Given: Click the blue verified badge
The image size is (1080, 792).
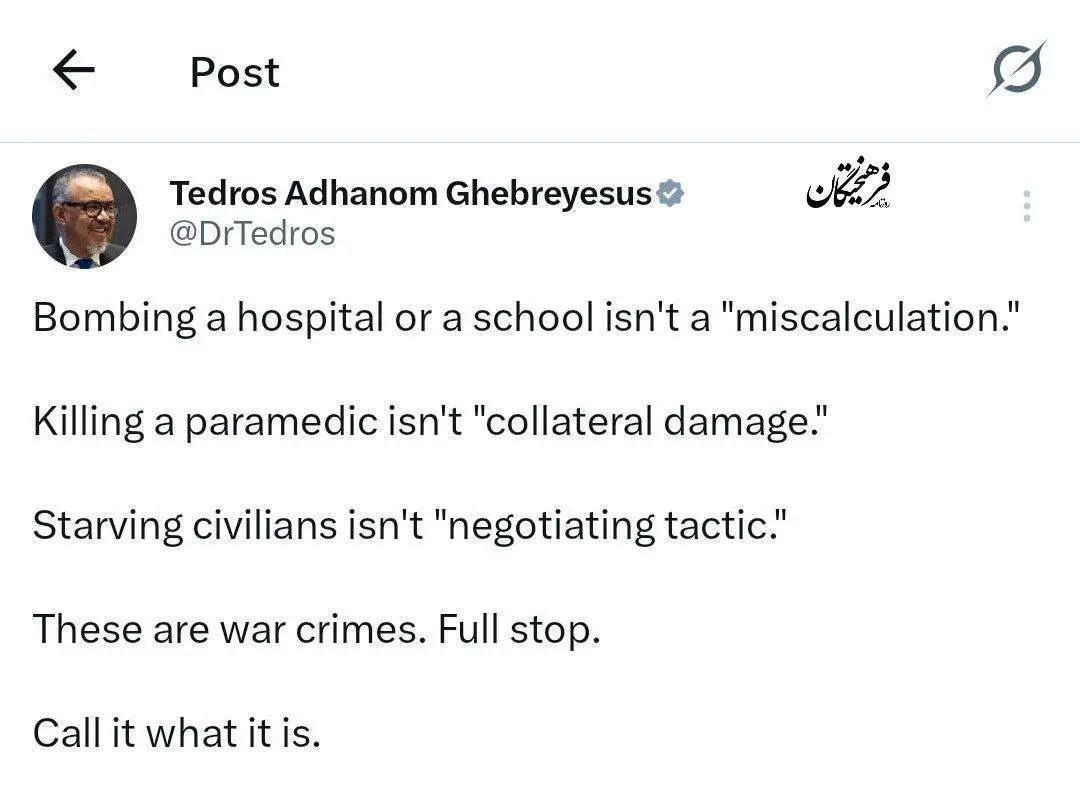Looking at the screenshot, I should [670, 194].
